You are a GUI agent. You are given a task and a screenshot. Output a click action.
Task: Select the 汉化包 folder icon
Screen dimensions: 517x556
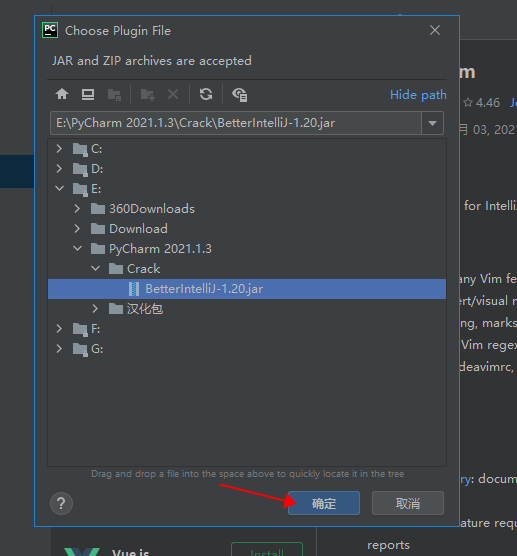pos(116,309)
